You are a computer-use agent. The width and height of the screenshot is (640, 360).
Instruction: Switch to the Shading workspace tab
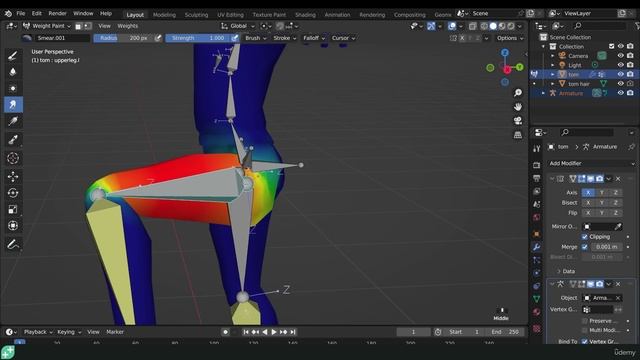click(x=305, y=15)
